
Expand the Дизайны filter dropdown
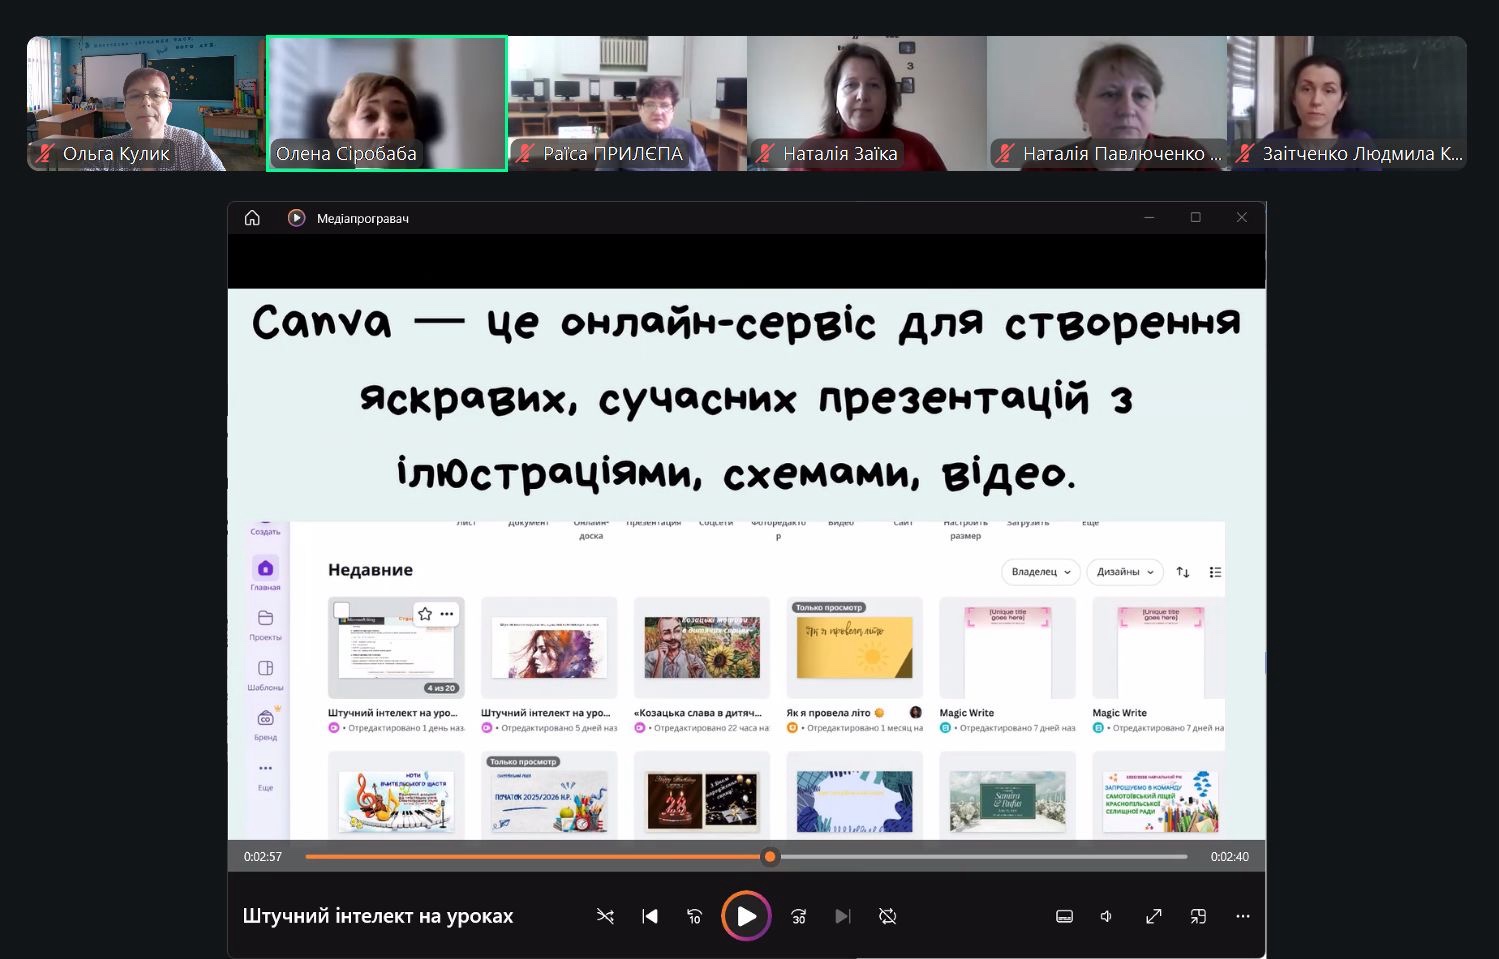[1125, 572]
